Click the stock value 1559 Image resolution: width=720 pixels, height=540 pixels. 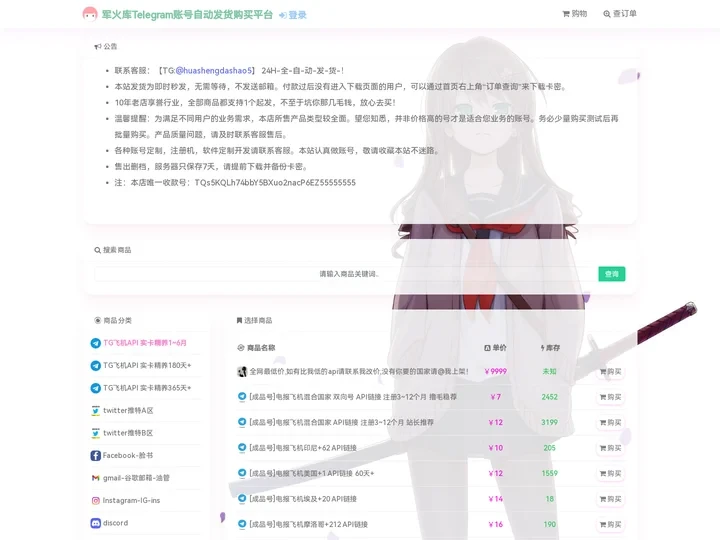click(550, 473)
